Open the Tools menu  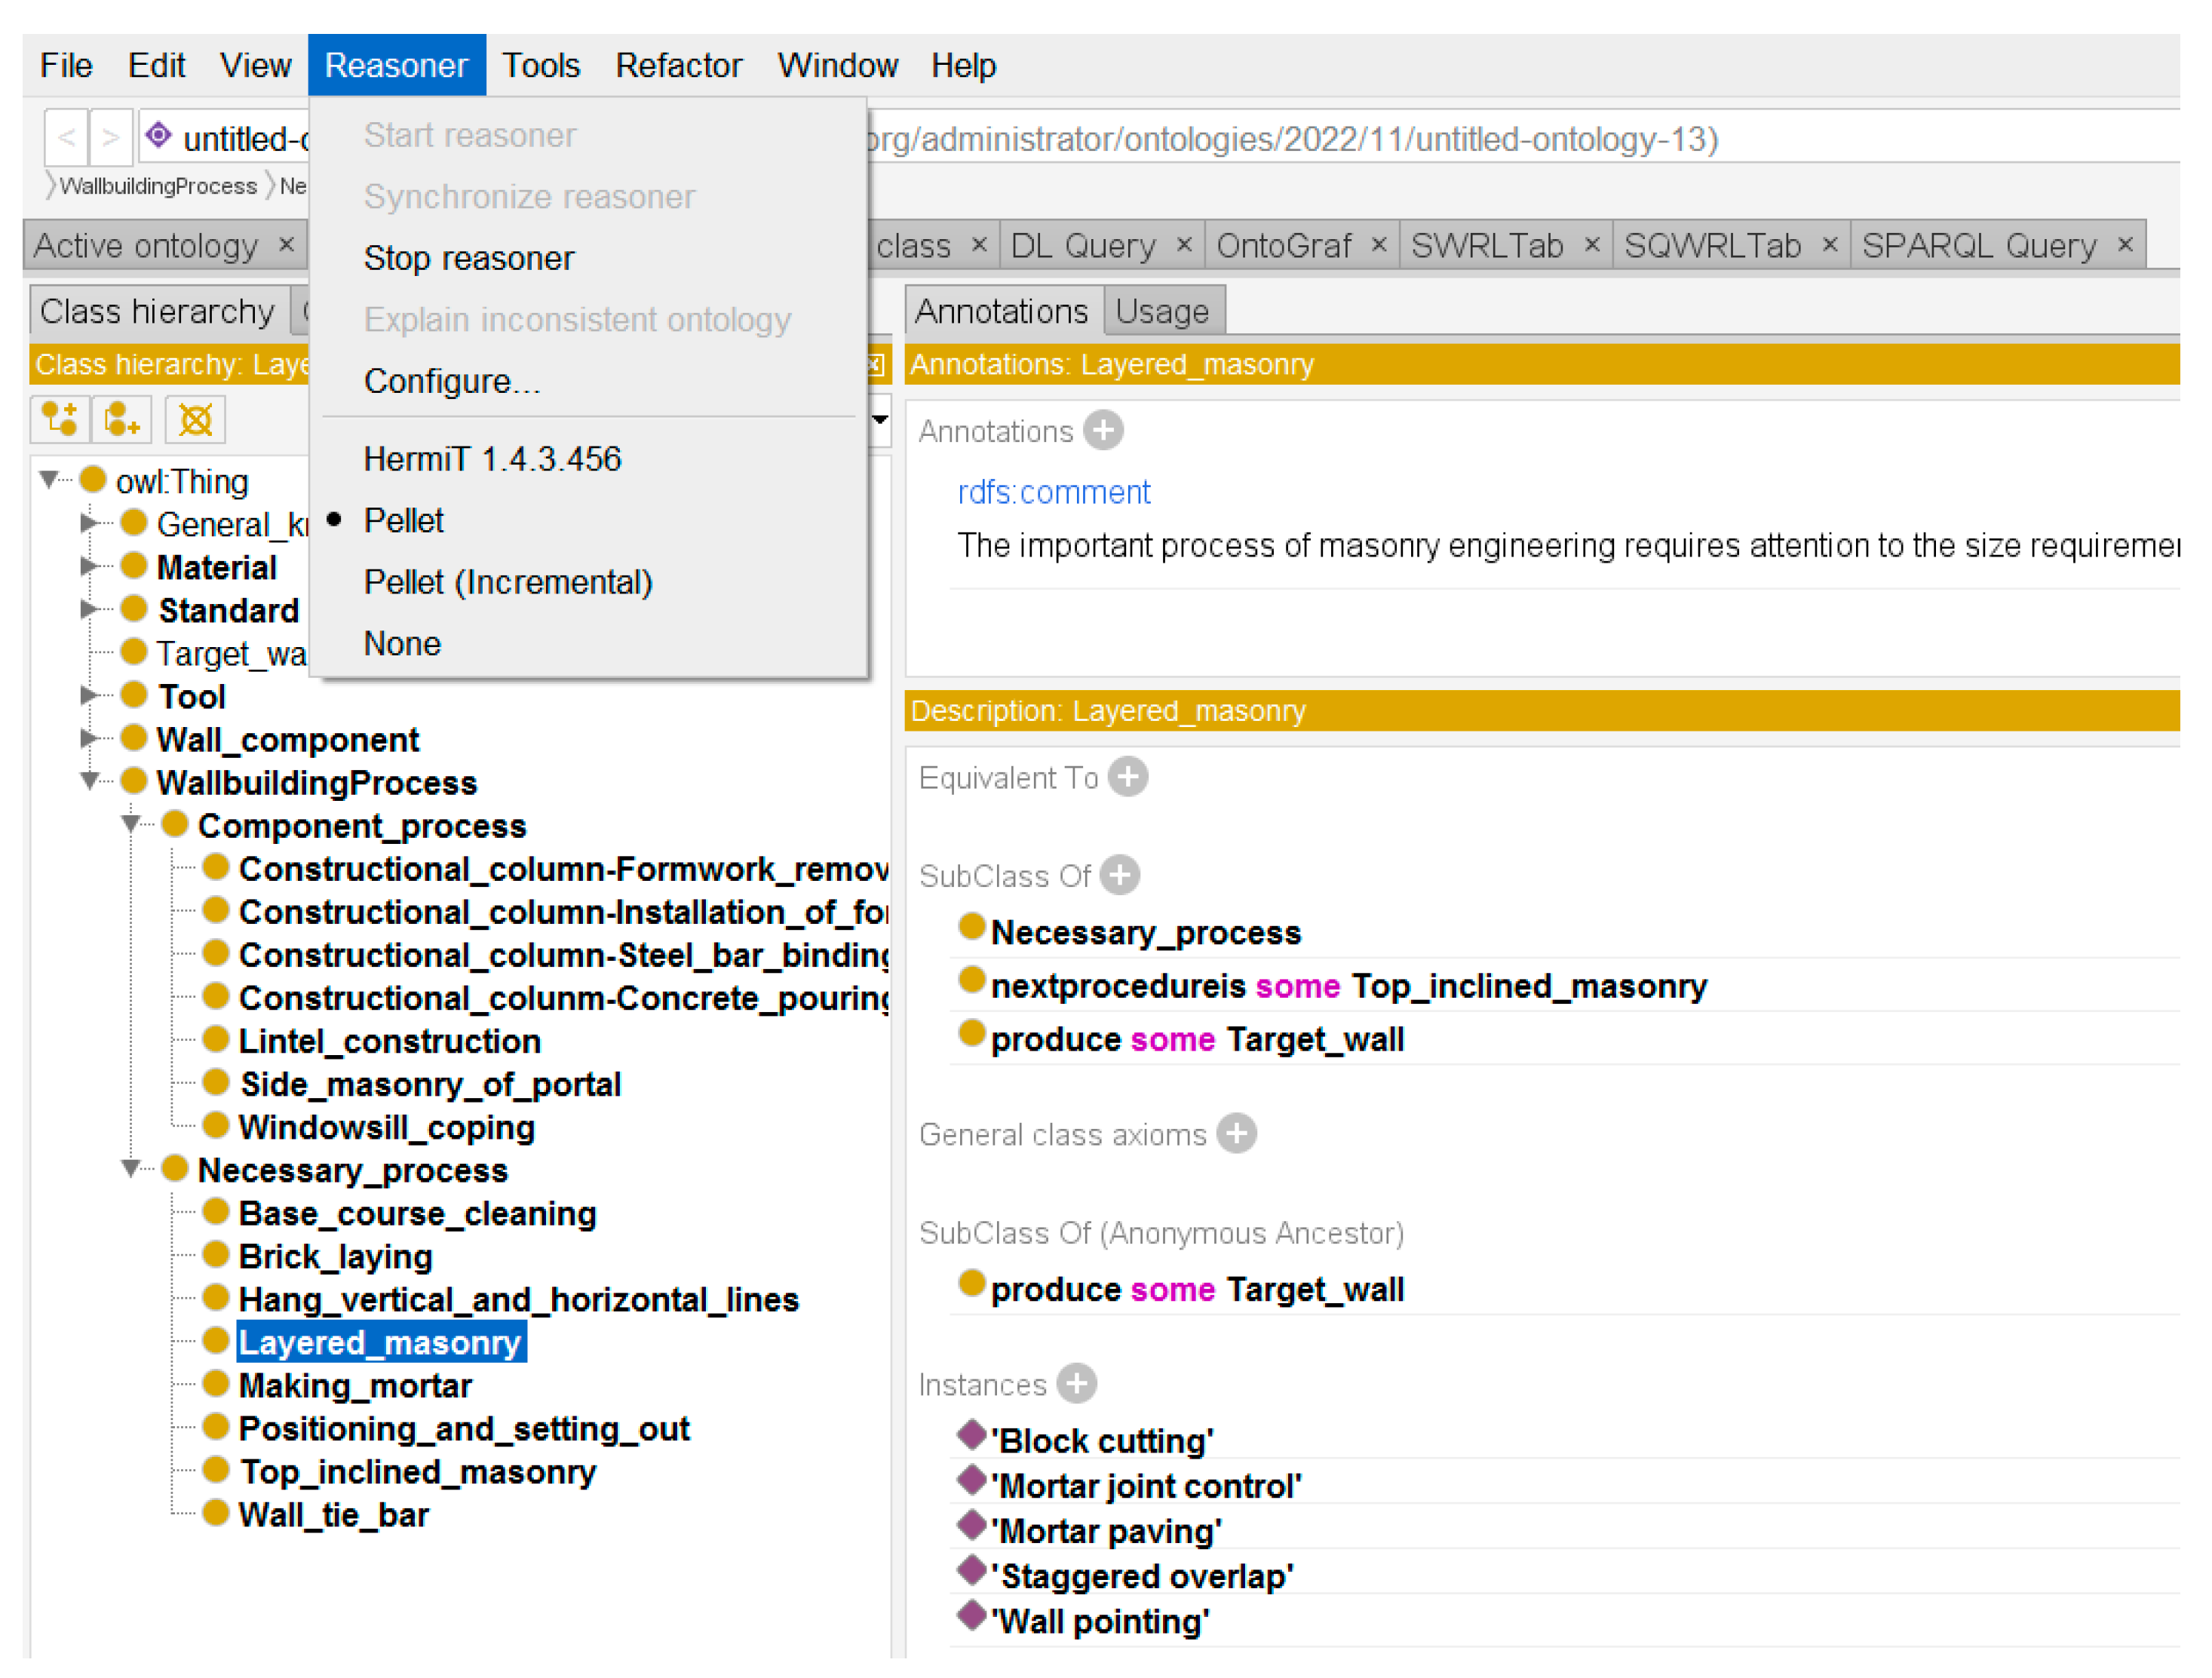point(540,66)
